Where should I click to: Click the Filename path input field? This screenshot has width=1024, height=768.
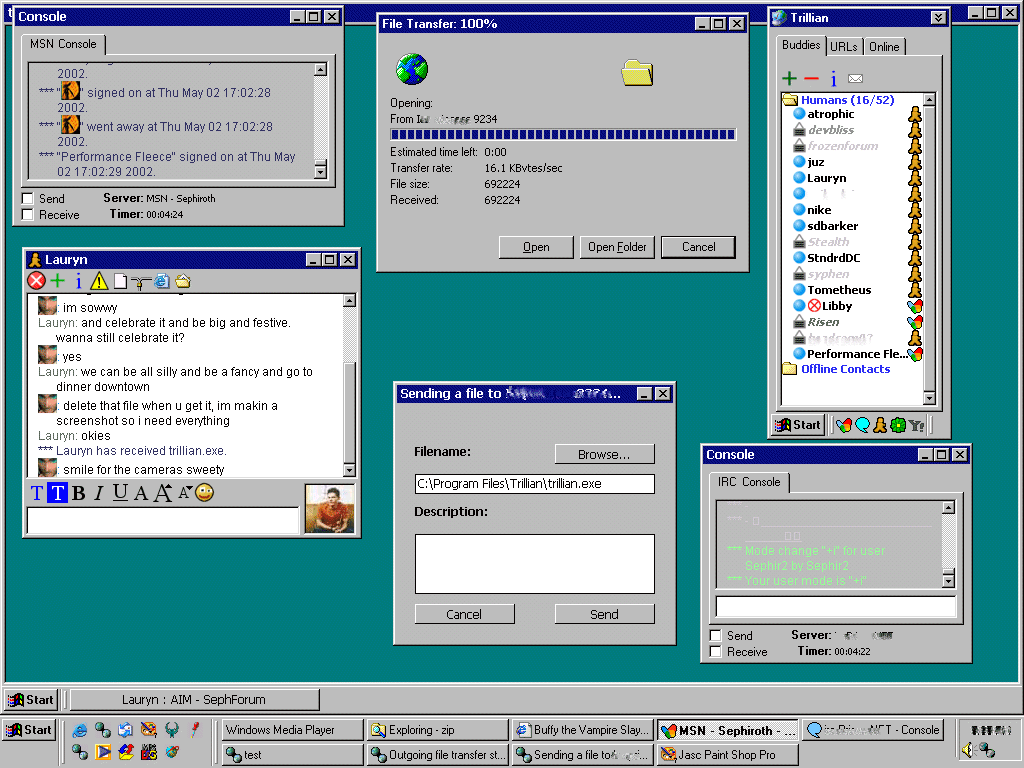pos(535,484)
